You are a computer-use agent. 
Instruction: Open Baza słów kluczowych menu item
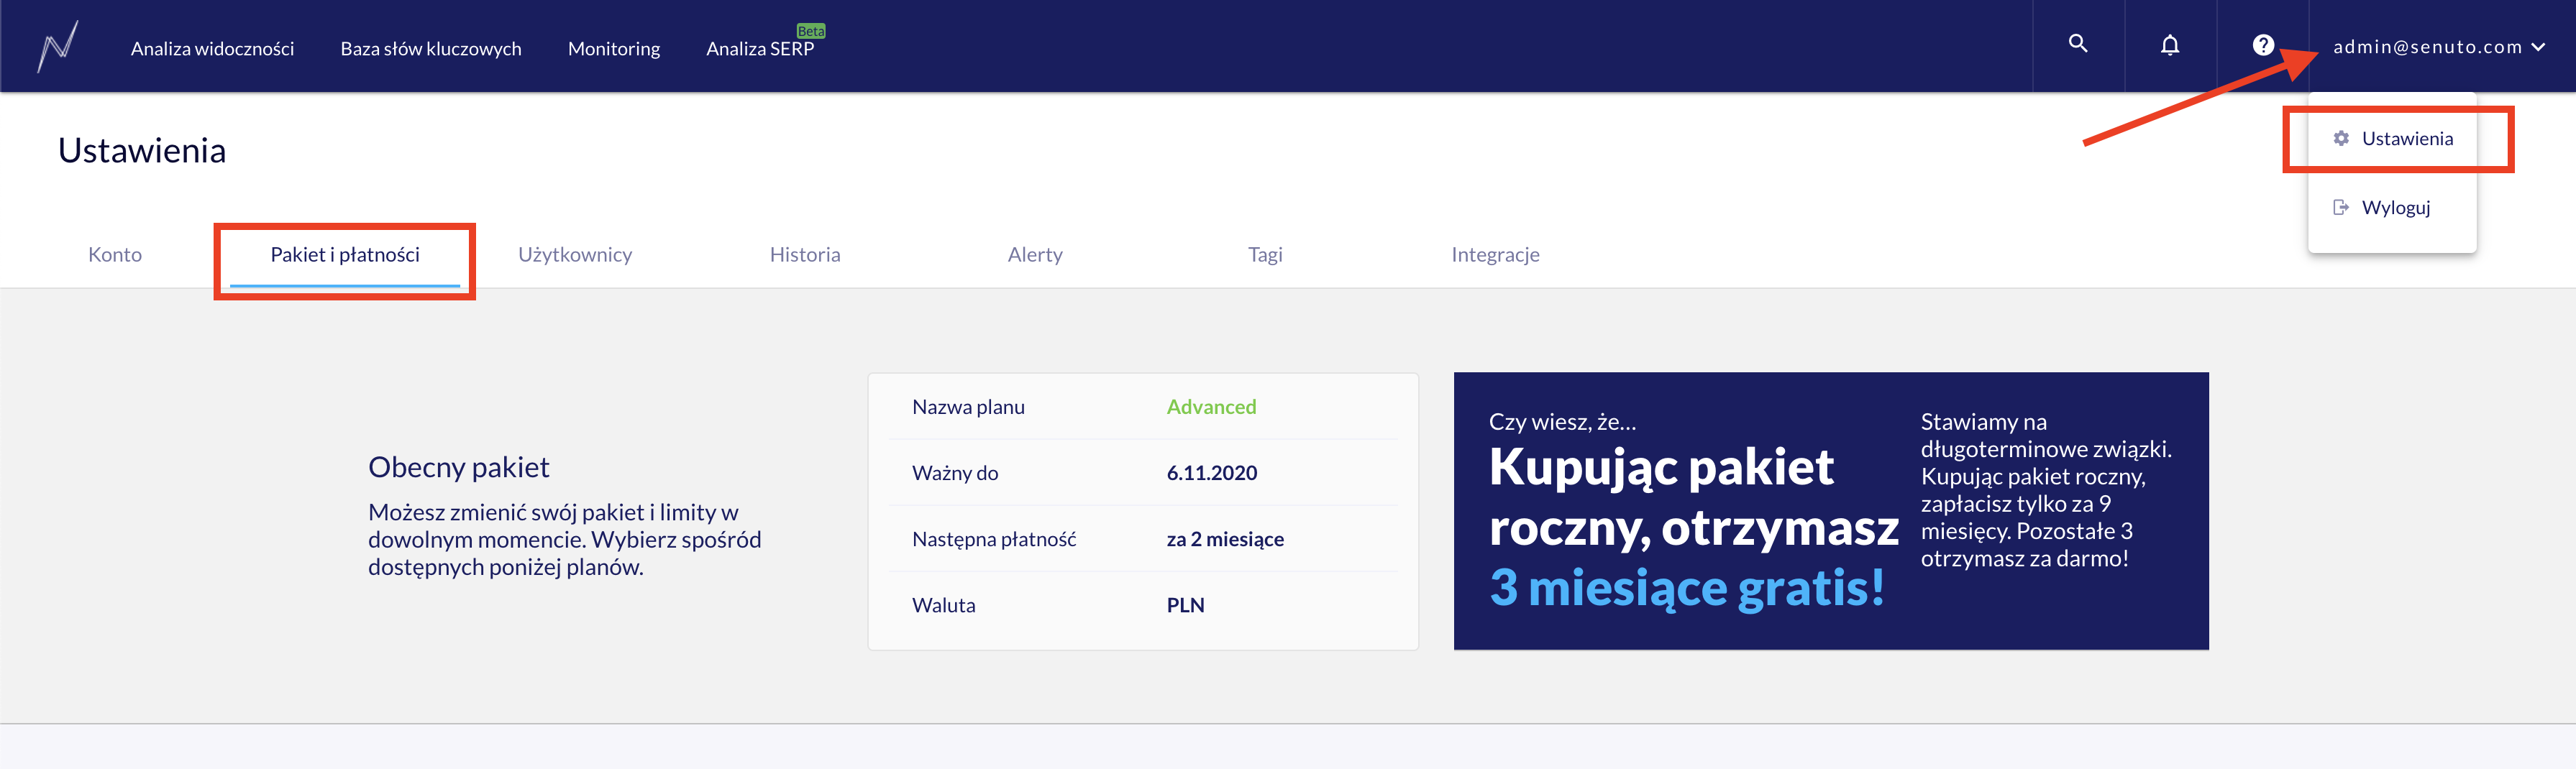[431, 48]
